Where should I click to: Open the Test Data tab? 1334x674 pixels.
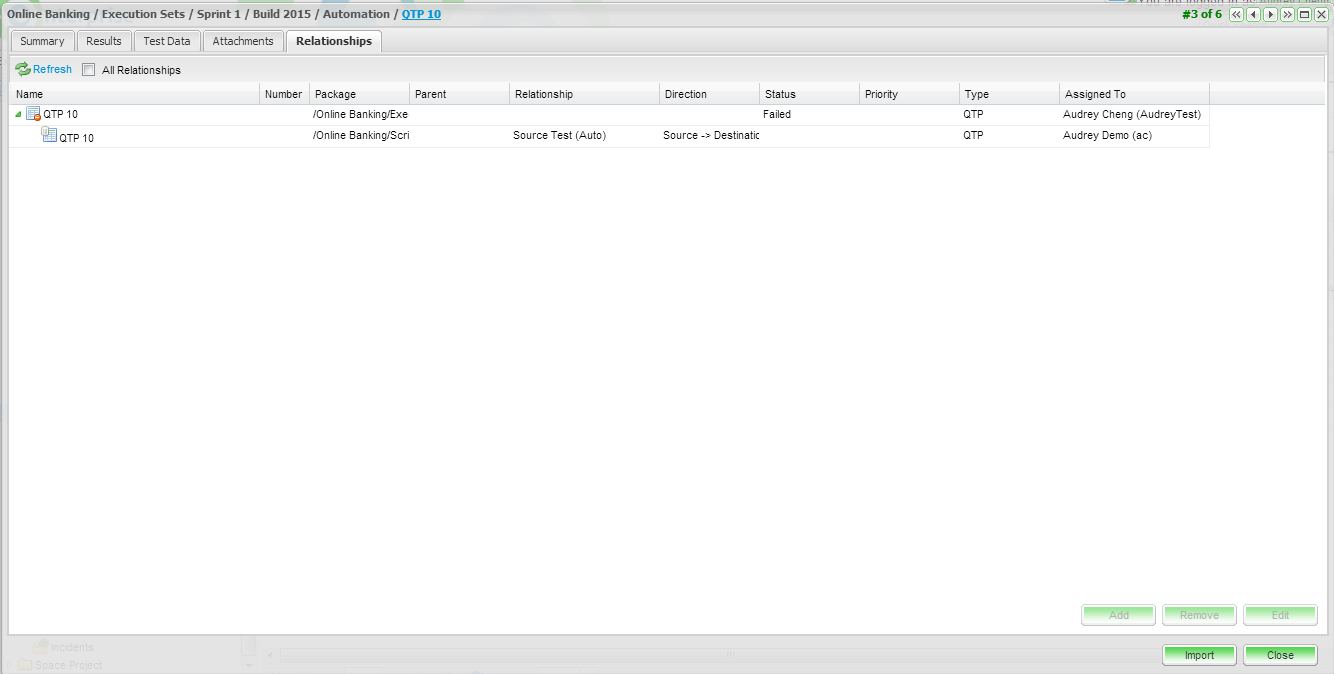point(167,41)
